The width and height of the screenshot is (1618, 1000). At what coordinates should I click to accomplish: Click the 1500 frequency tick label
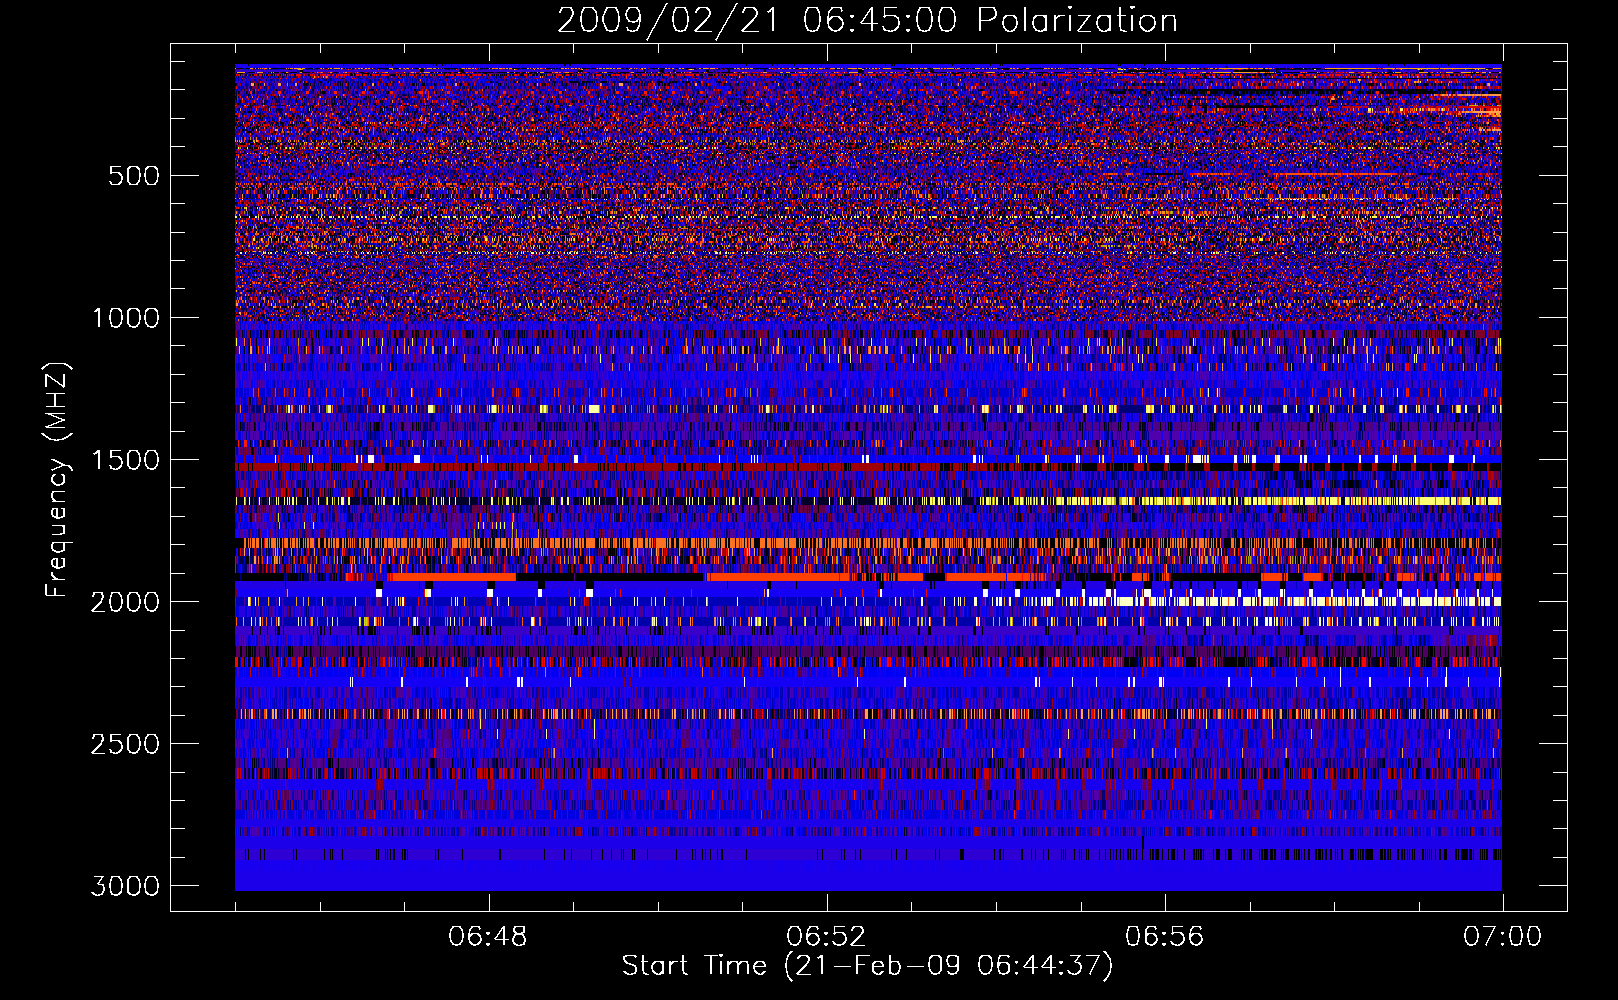tap(125, 460)
